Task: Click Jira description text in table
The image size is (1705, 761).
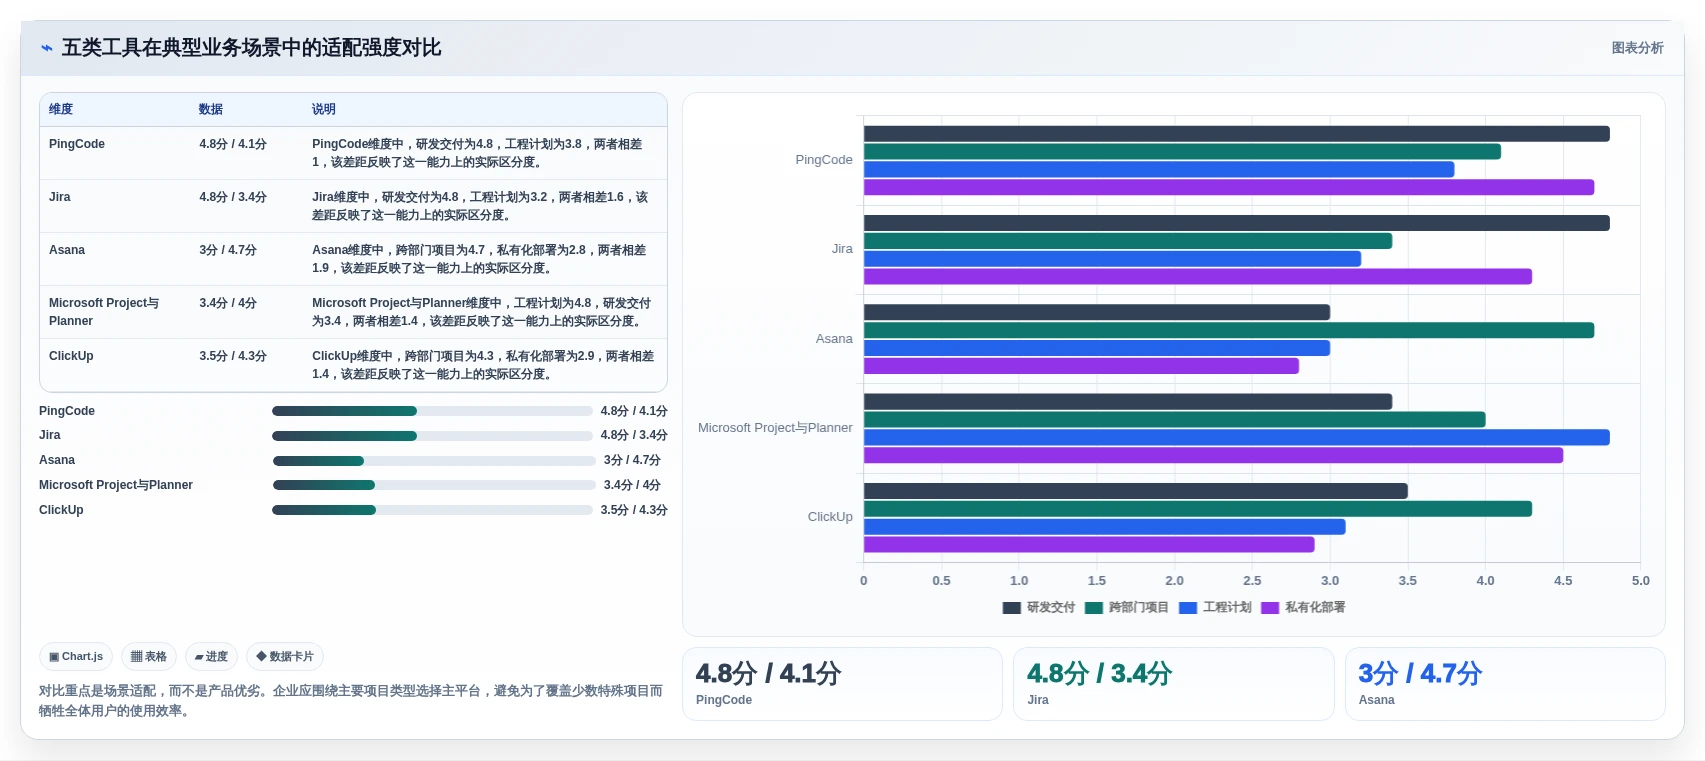Action: (480, 206)
